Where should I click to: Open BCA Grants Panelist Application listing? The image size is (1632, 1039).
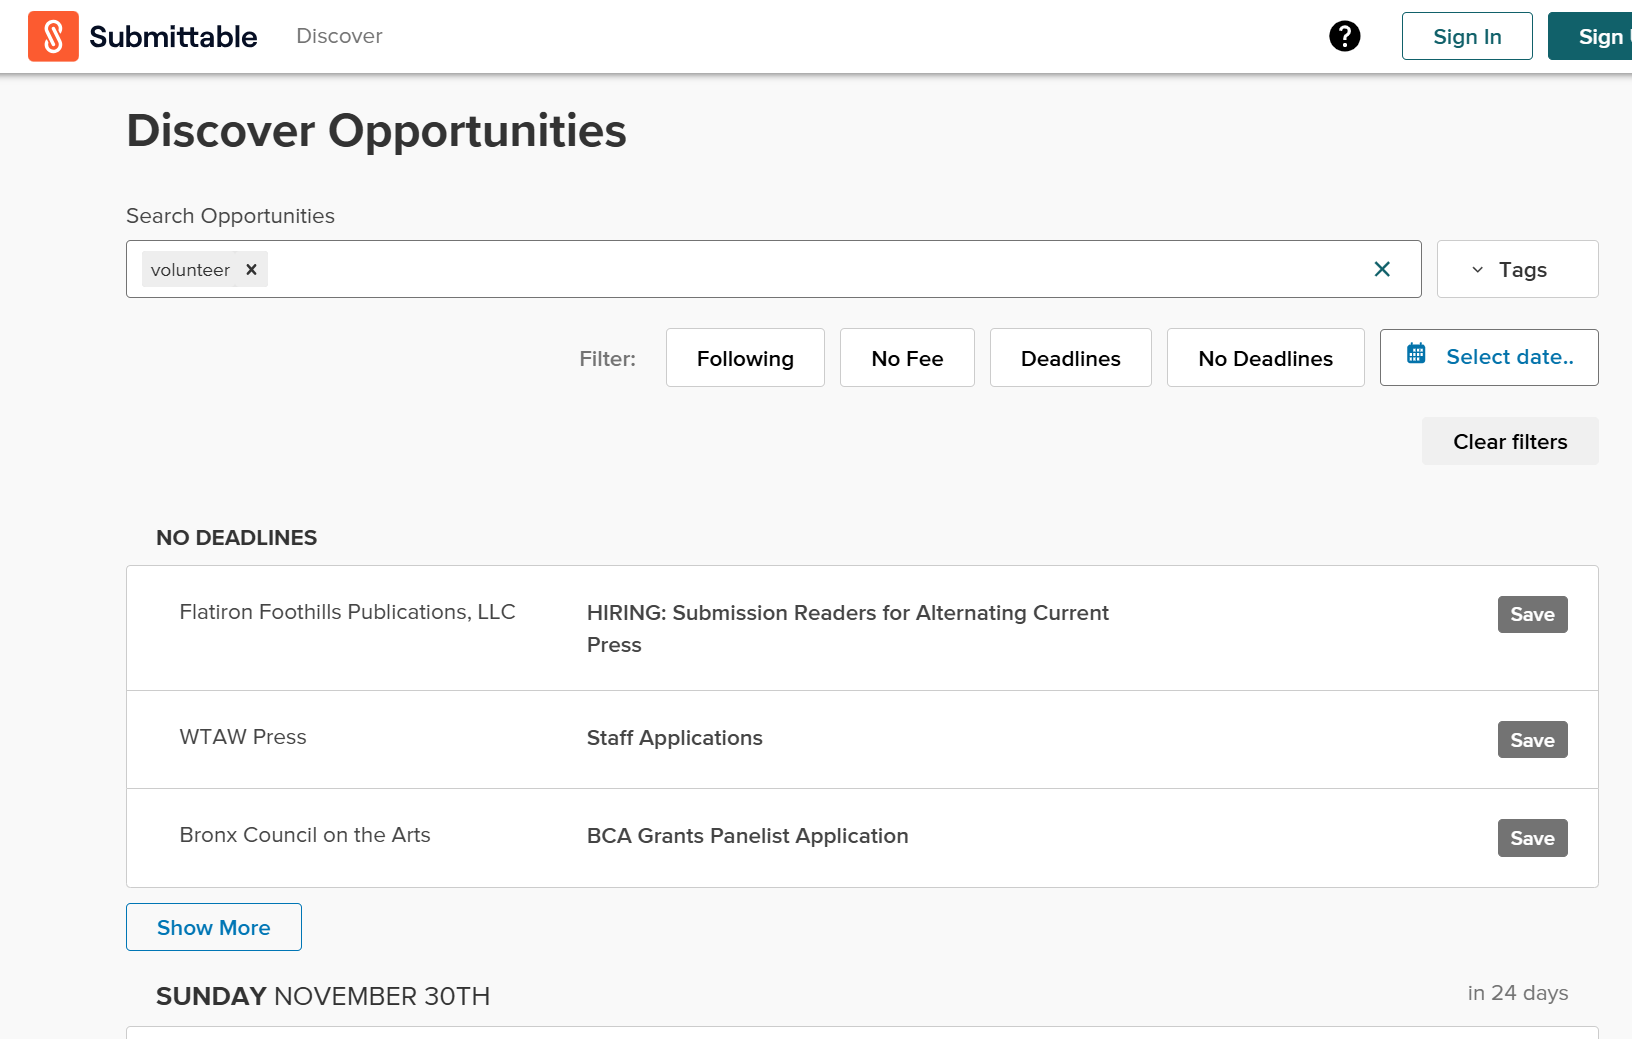pos(747,836)
